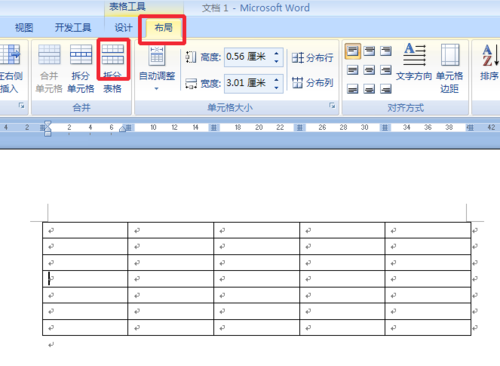Viewport: 500px width, 366px height.
Task: Open the 布局 ribbon tab
Action: pos(163,28)
